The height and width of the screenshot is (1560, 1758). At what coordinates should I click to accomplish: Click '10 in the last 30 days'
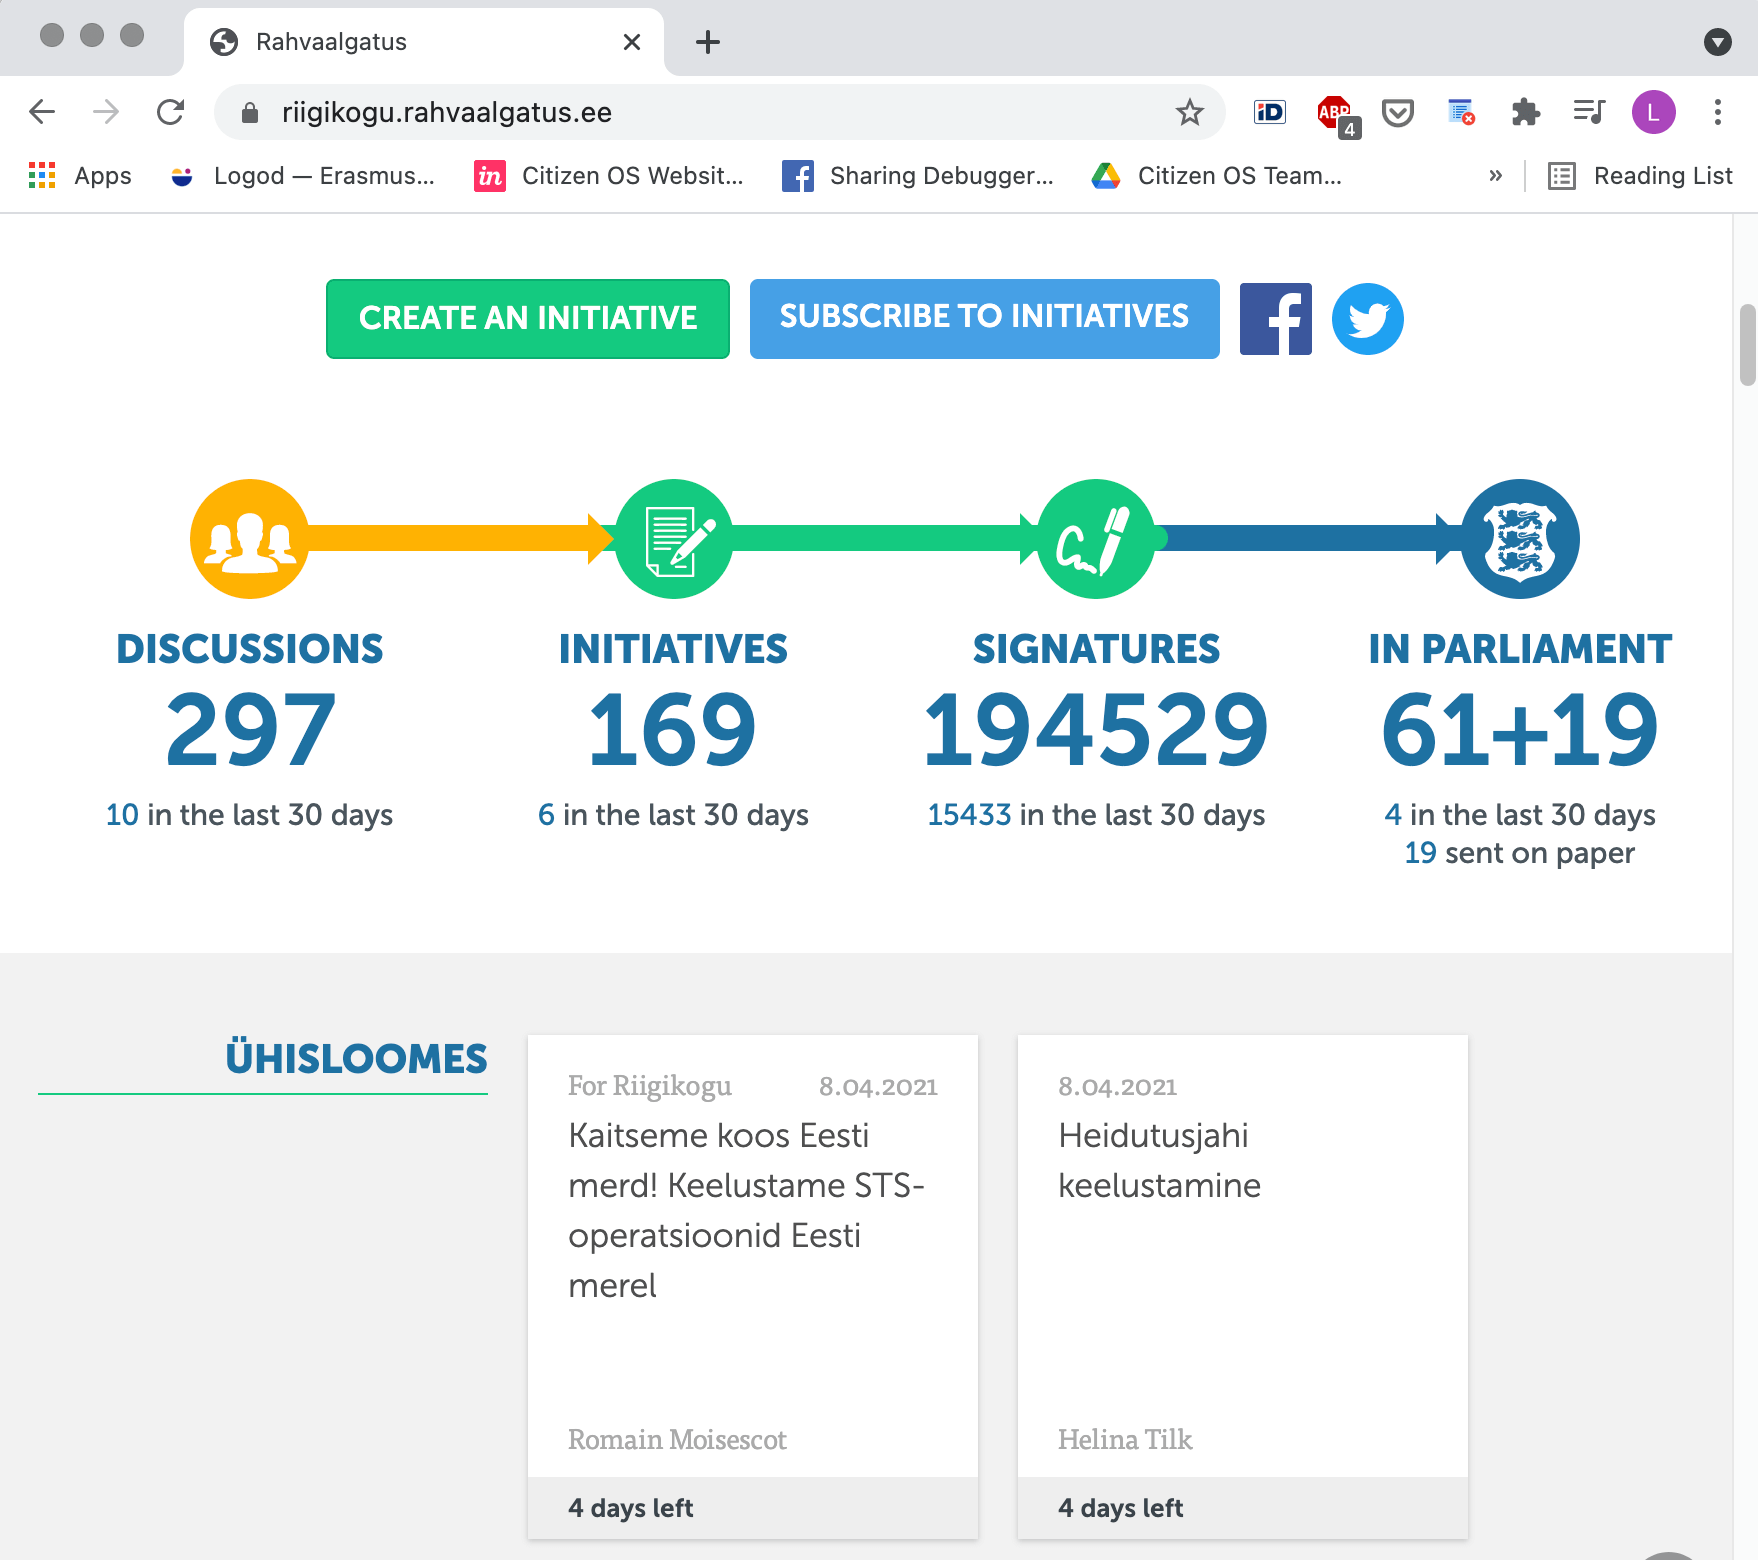click(250, 815)
